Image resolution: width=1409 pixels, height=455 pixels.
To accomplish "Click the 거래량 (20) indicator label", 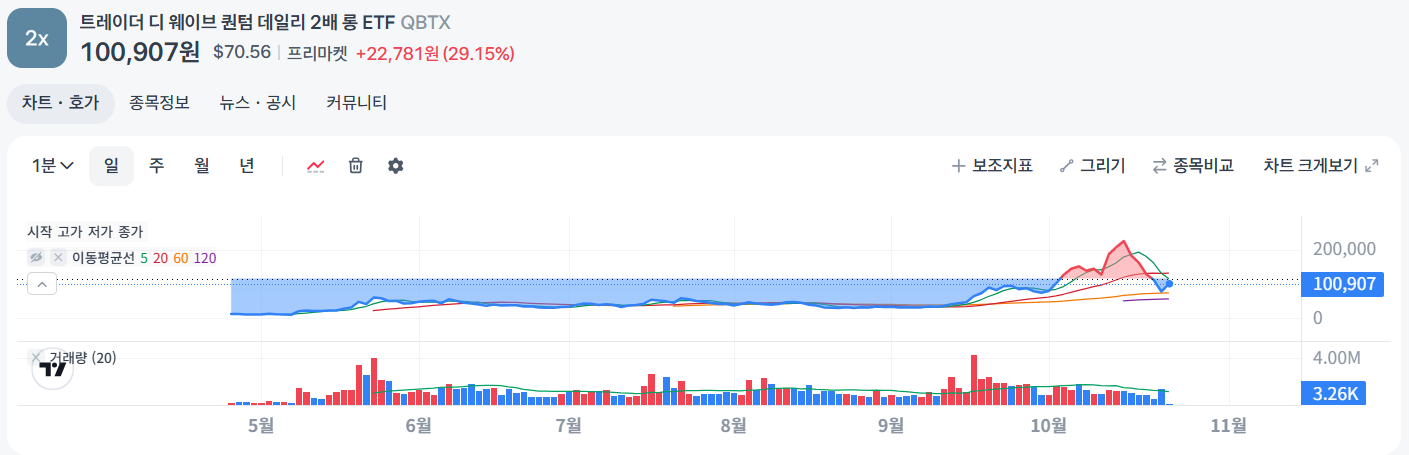I will coord(83,357).
